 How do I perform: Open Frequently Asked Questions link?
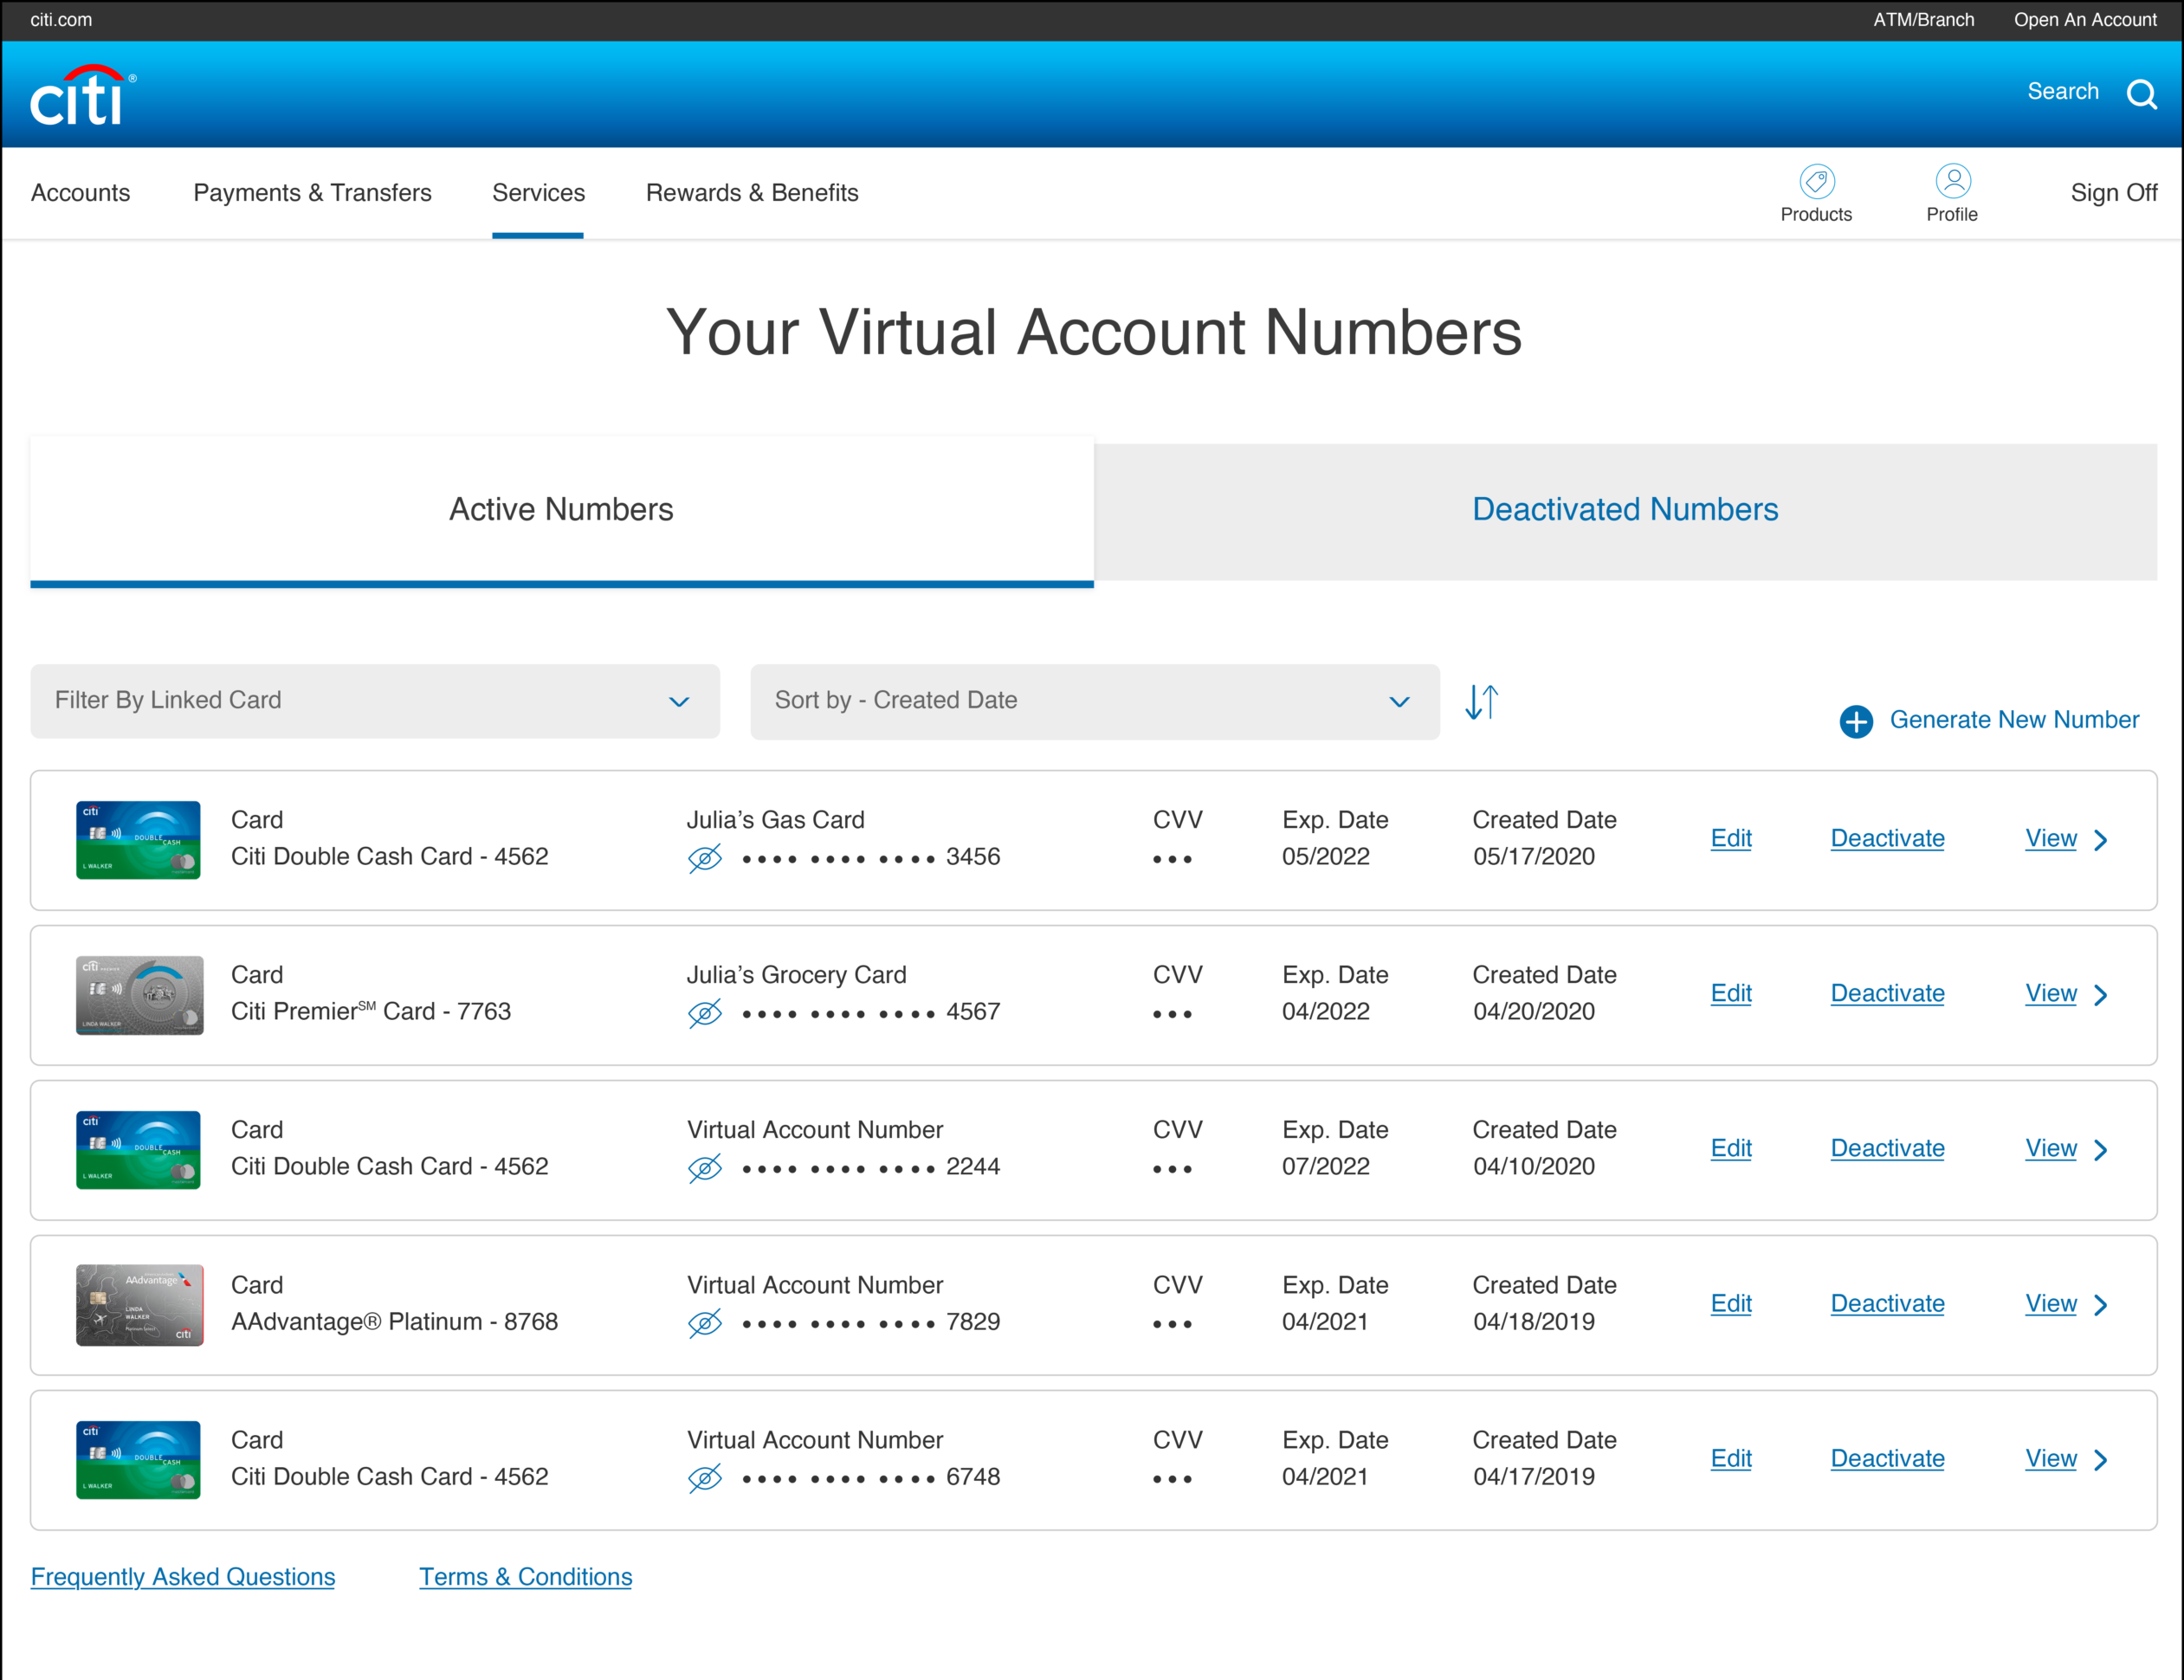coord(183,1577)
